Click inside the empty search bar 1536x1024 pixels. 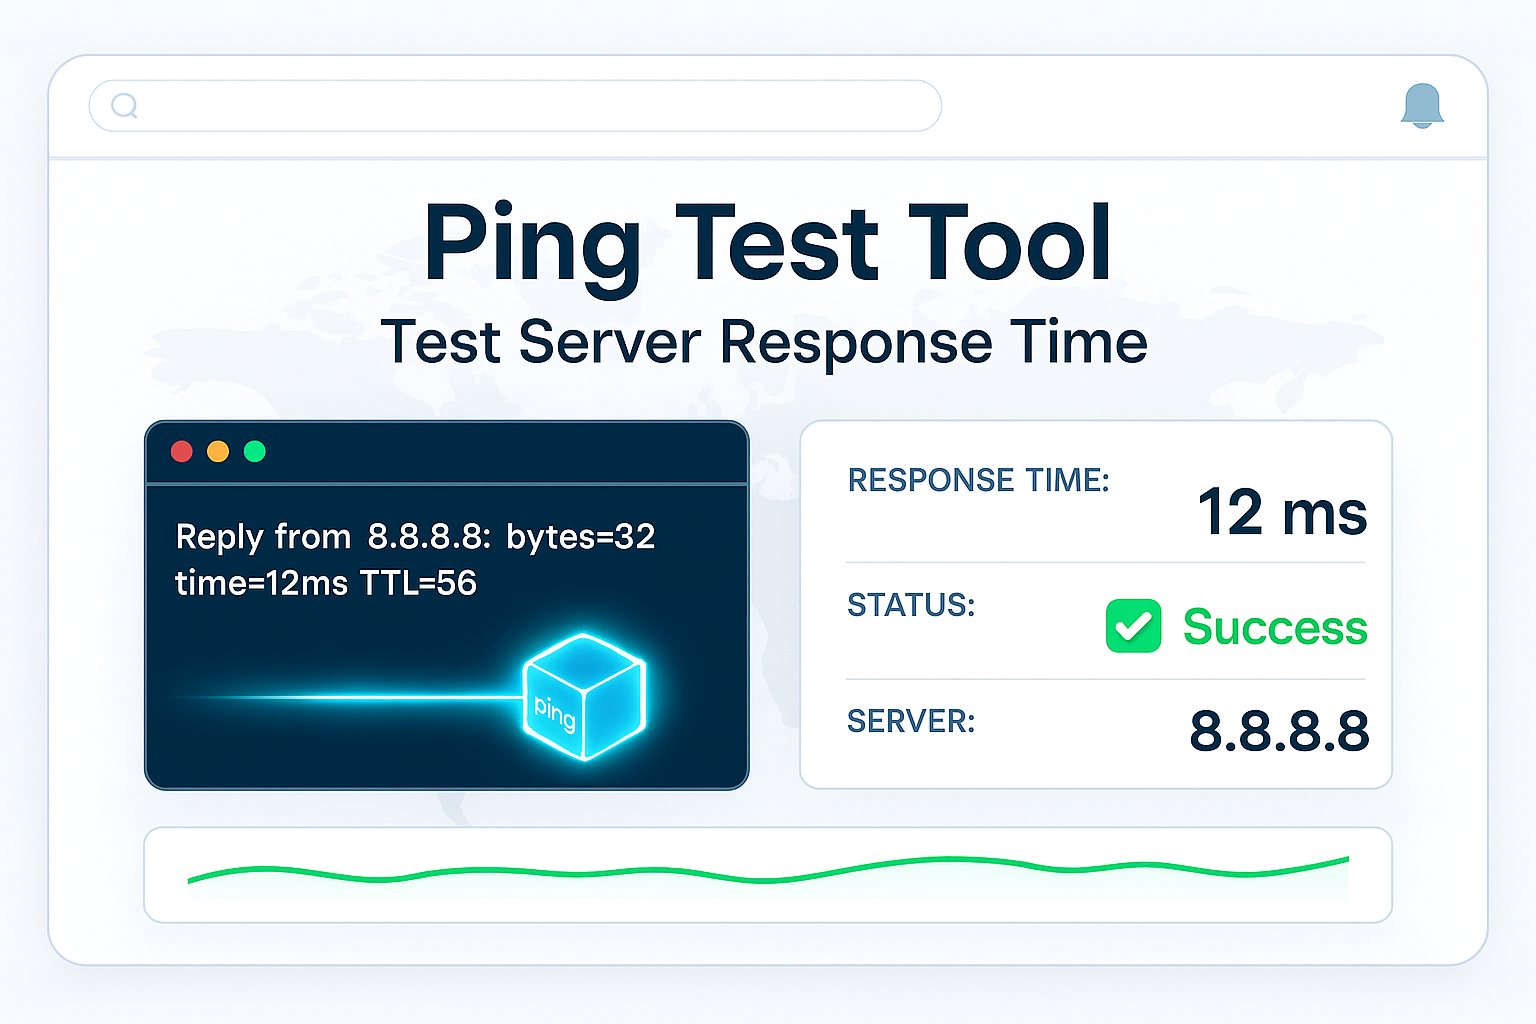[x=530, y=106]
